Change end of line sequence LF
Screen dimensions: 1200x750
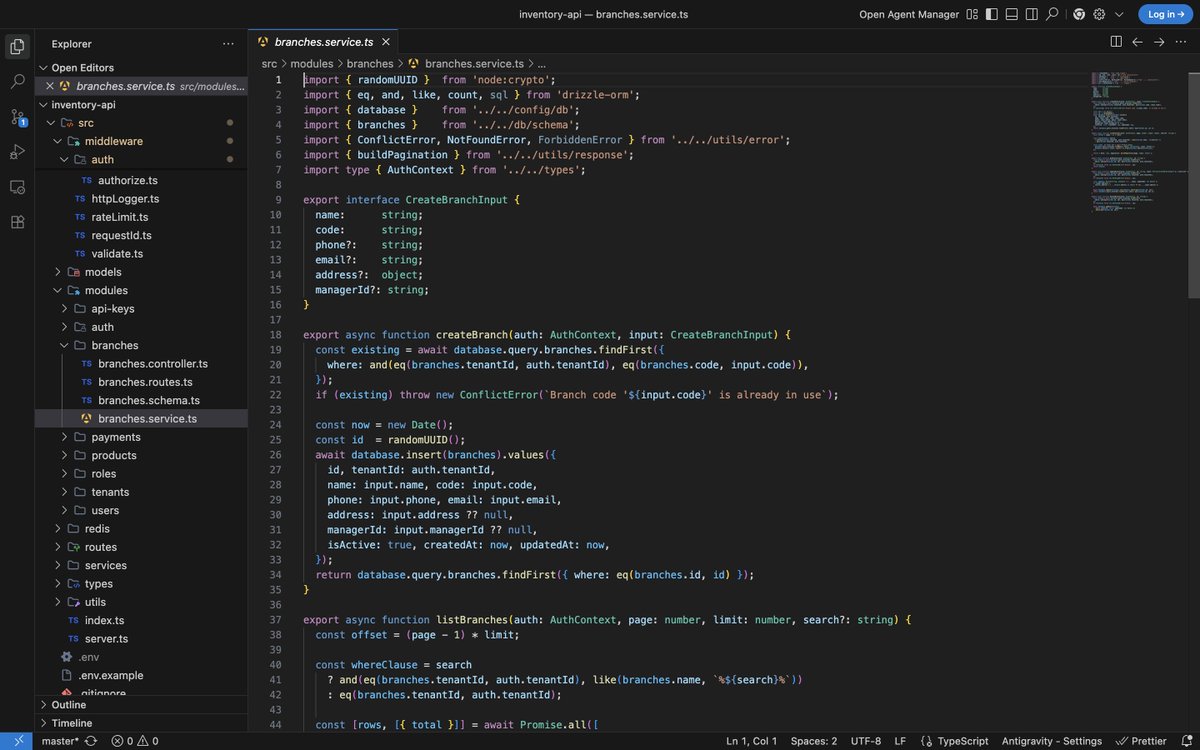click(x=900, y=741)
